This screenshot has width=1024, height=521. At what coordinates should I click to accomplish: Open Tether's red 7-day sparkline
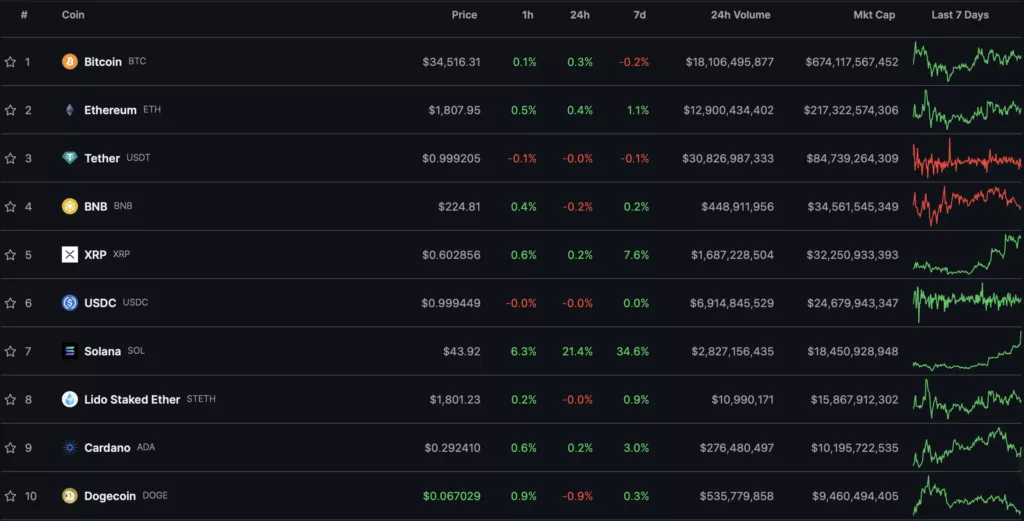967,158
